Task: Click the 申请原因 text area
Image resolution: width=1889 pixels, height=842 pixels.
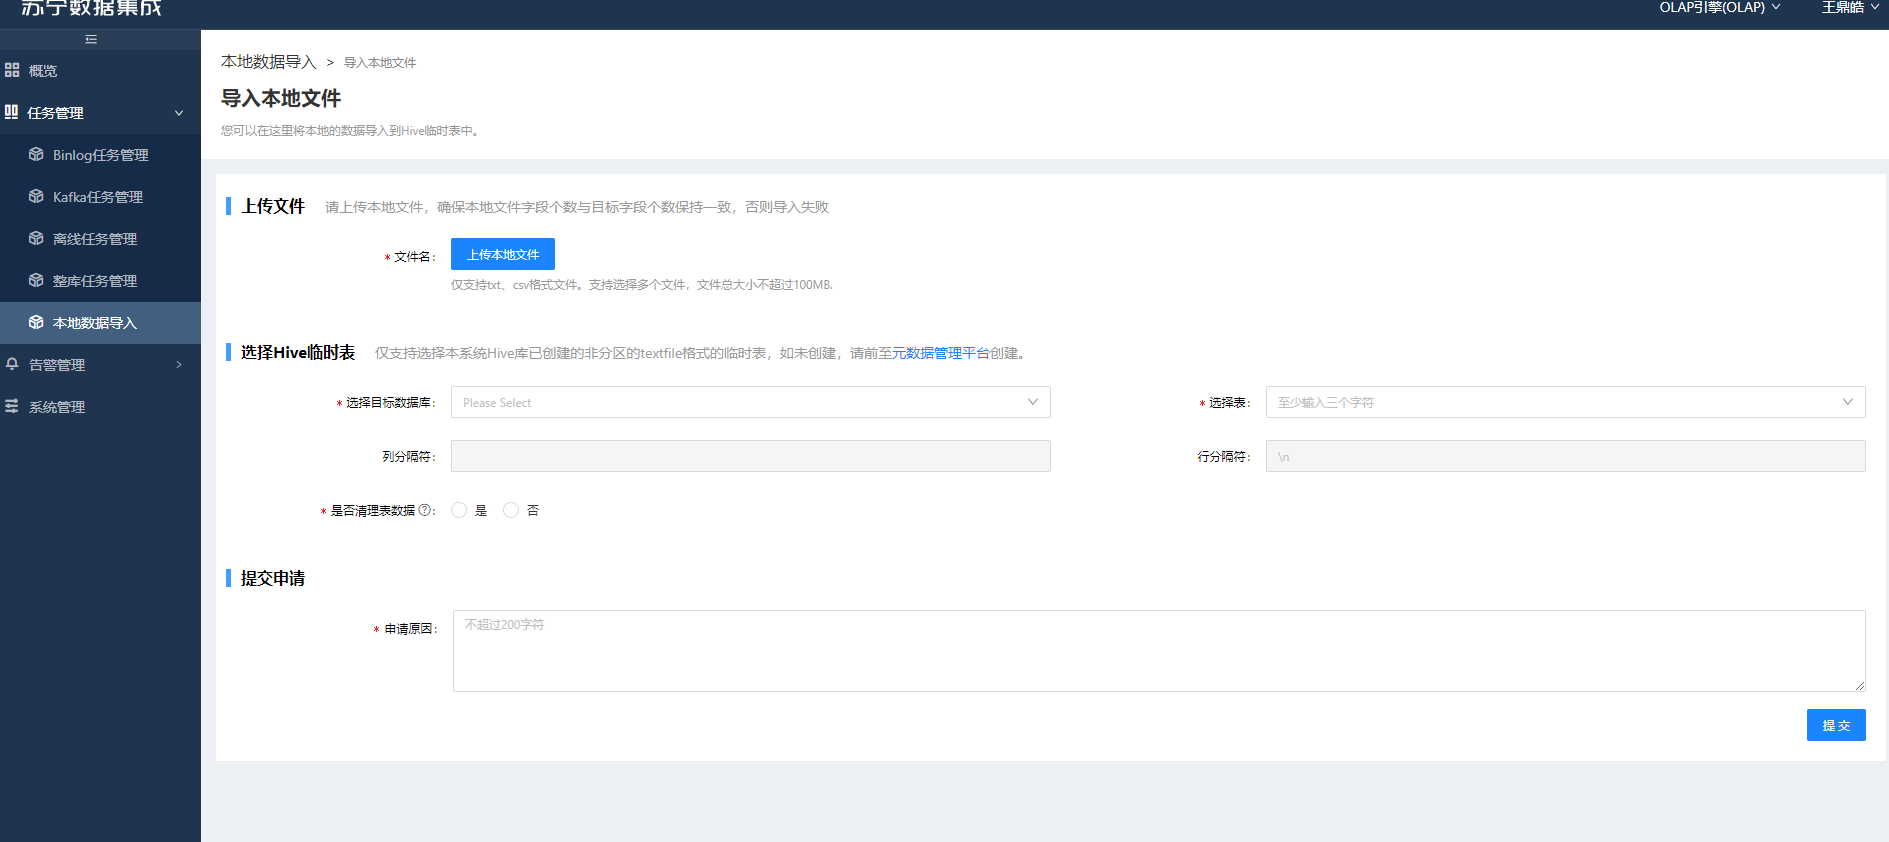Action: coord(1159,651)
